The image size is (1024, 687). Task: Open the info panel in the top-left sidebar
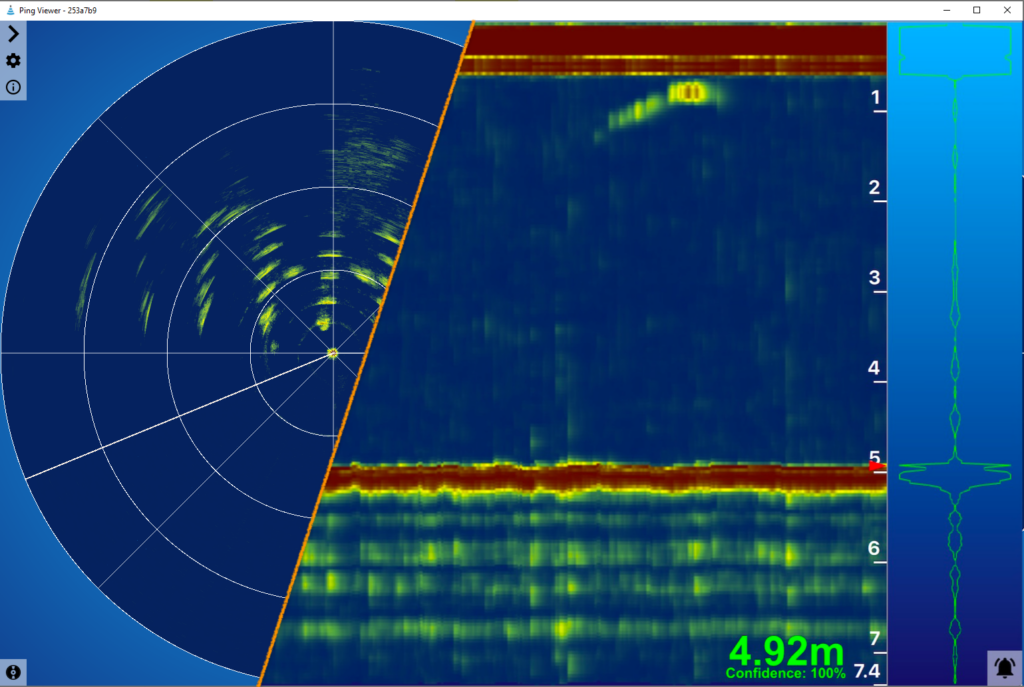click(13, 87)
